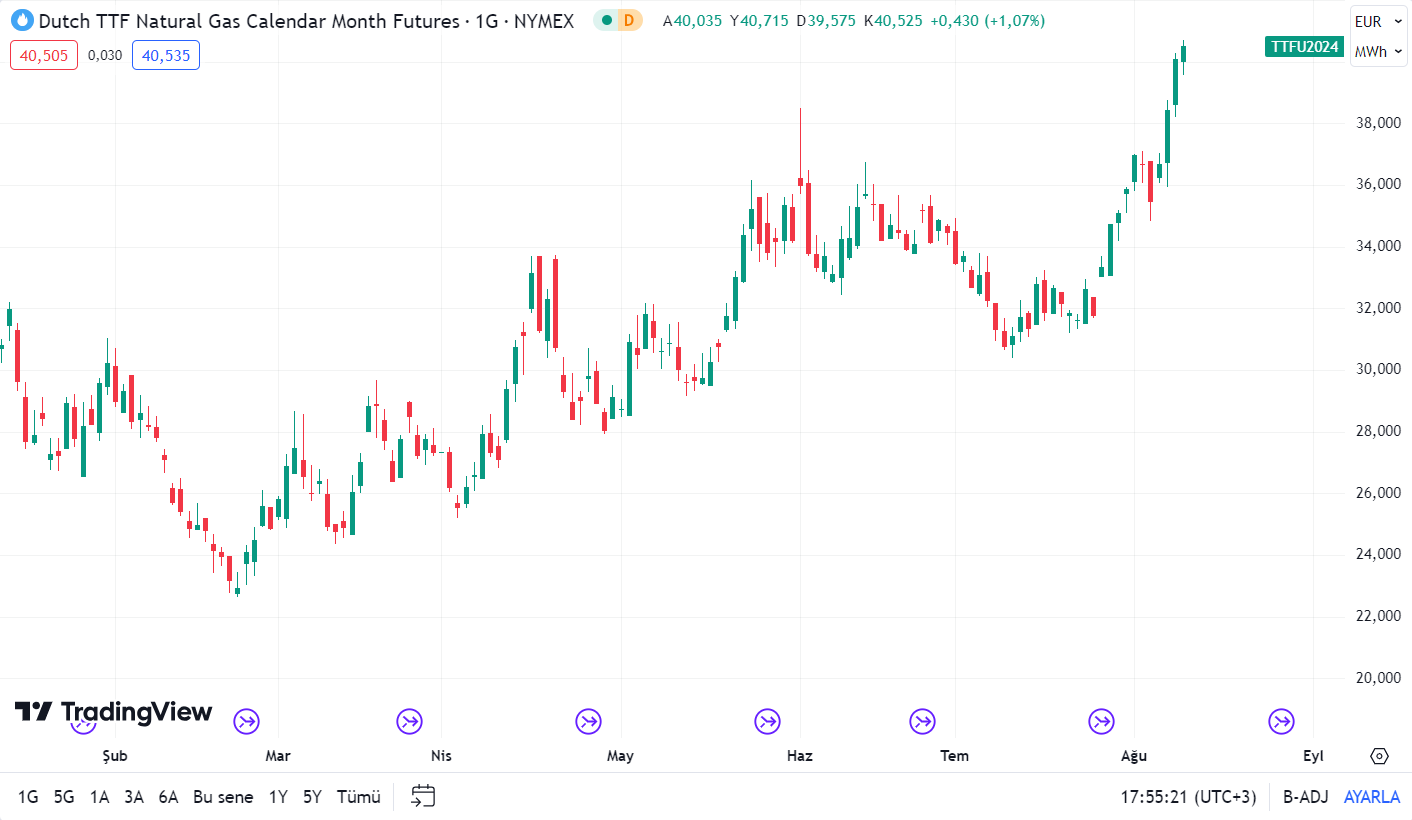Select the Bu sene date range

pyautogui.click(x=223, y=797)
